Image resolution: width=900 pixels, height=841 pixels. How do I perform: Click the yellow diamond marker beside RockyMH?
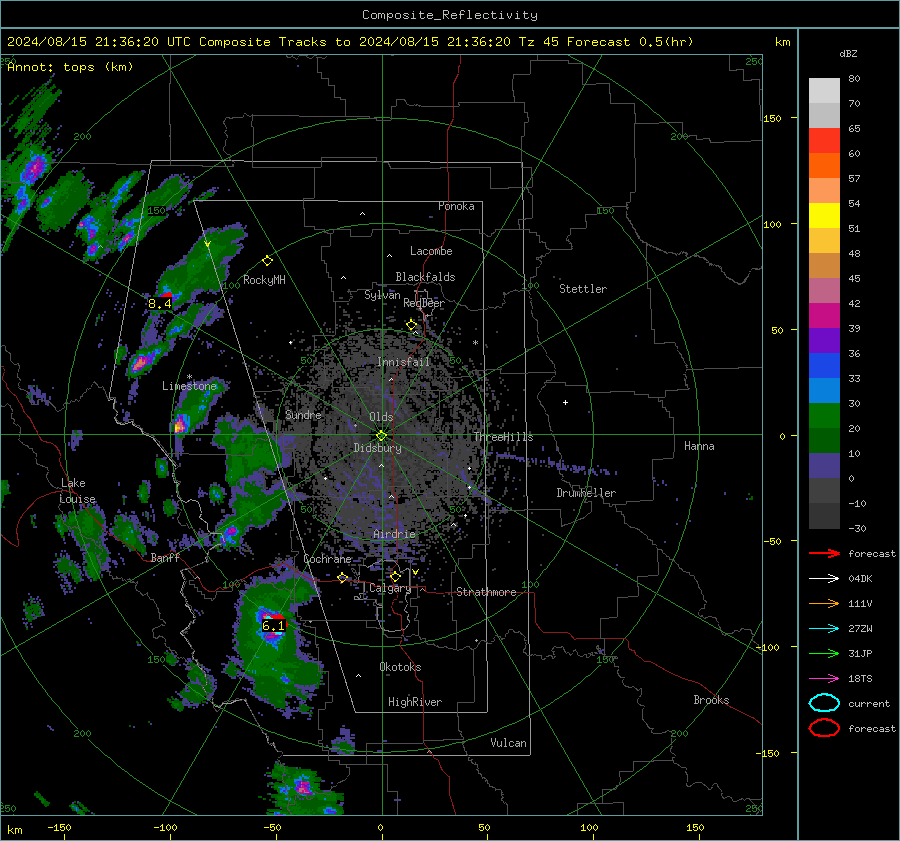coord(267,261)
